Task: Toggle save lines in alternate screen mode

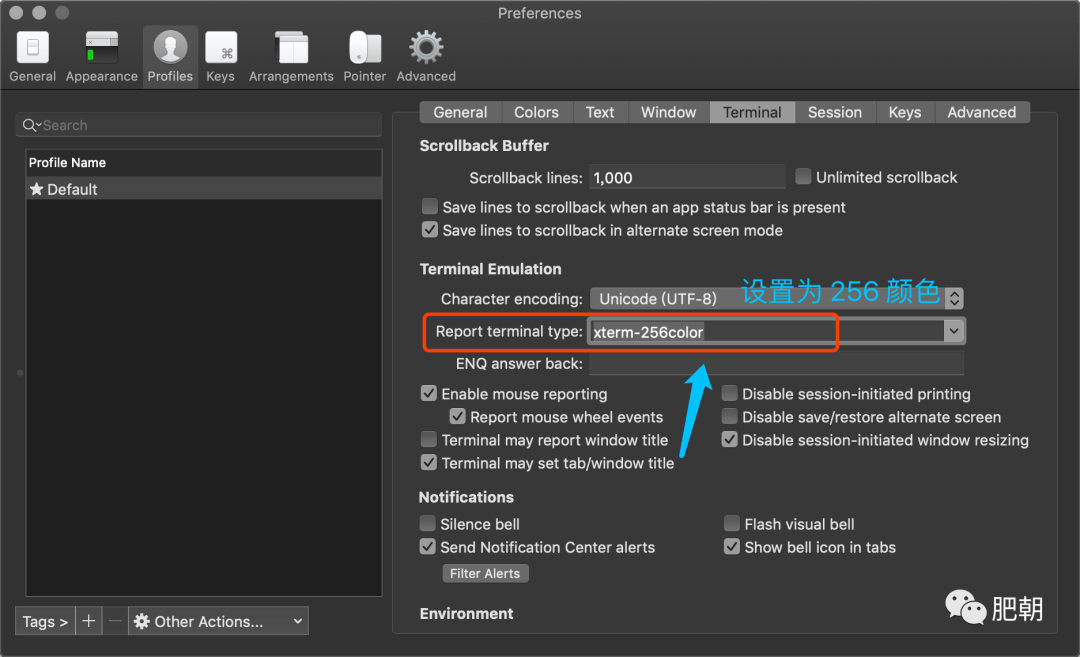Action: [430, 229]
